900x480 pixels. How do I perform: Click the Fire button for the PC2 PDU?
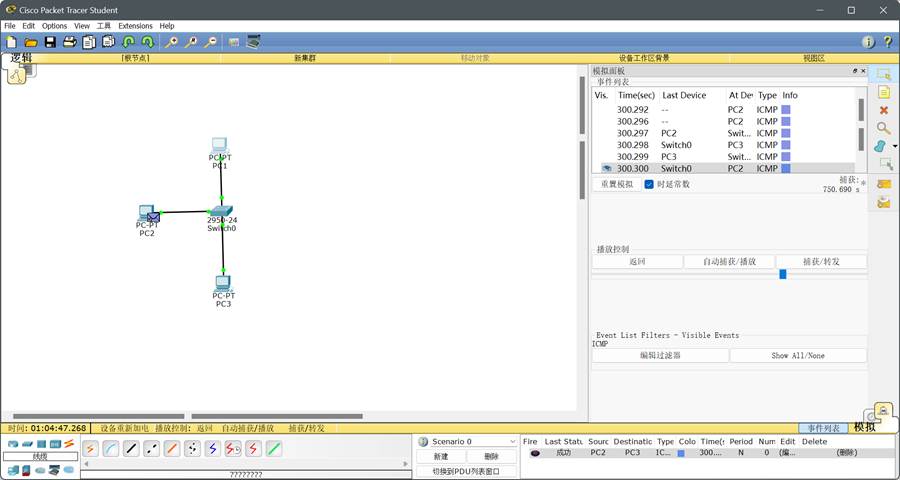pyautogui.click(x=535, y=453)
